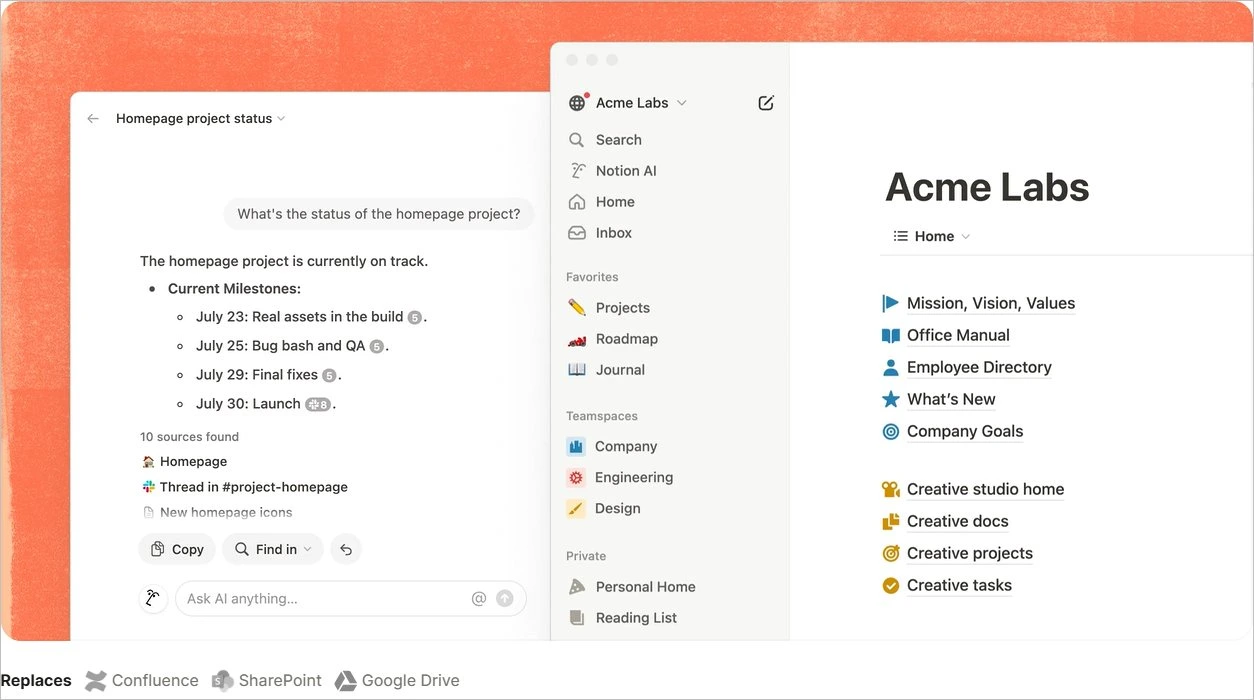
Task: Click the citation badge after July 23 milestone
Action: (414, 317)
